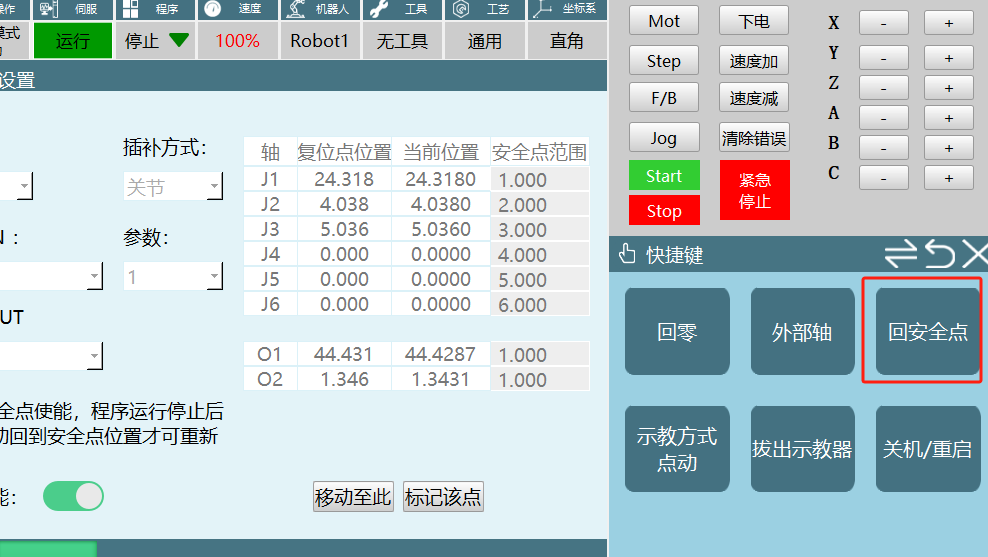Viewport: 988px width, 557px height.
Task: Click the 通用 process indicator
Action: [x=485, y=41]
